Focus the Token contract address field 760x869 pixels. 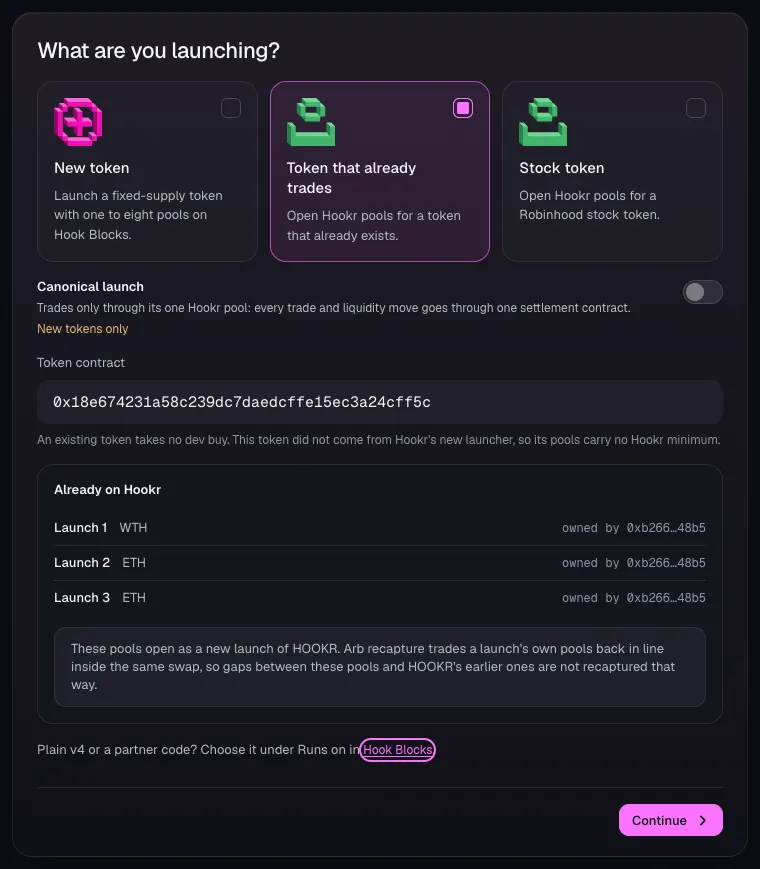380,402
